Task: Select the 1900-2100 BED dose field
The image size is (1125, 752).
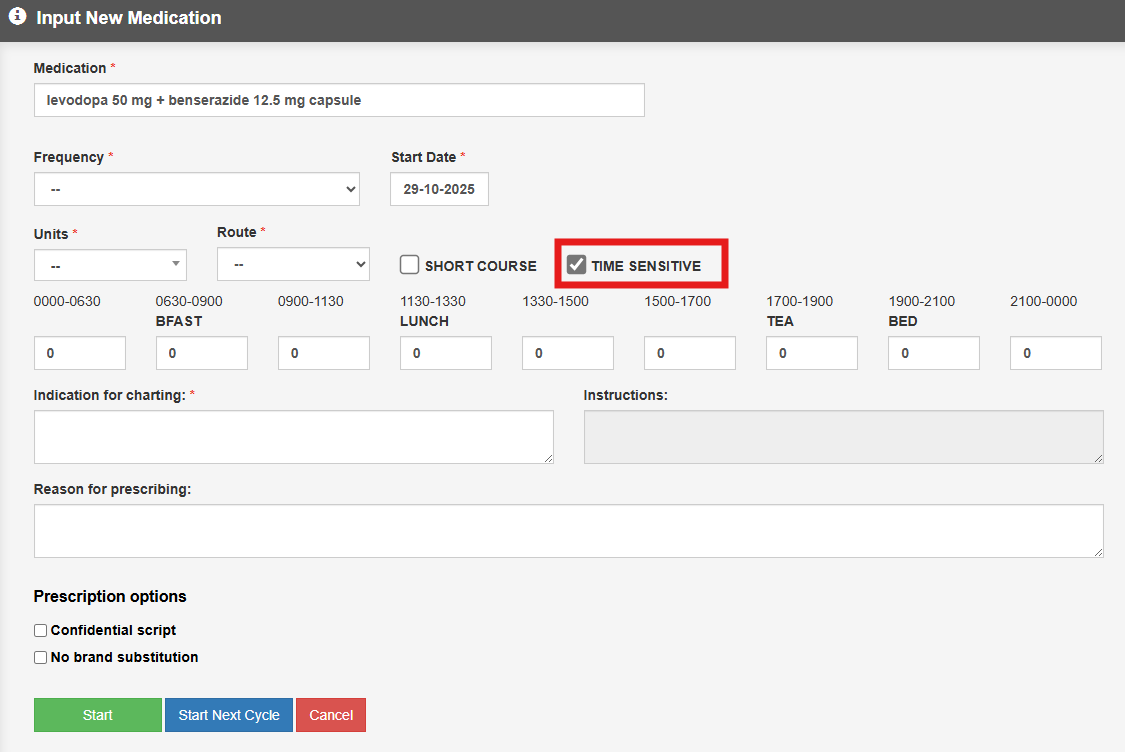Action: [x=934, y=353]
